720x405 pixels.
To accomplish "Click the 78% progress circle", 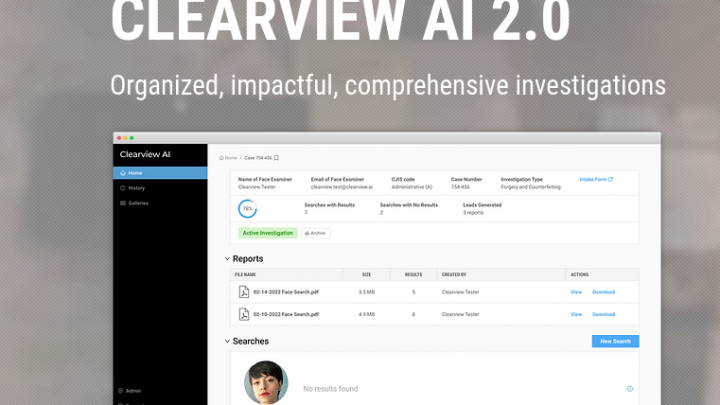I will 248,209.
